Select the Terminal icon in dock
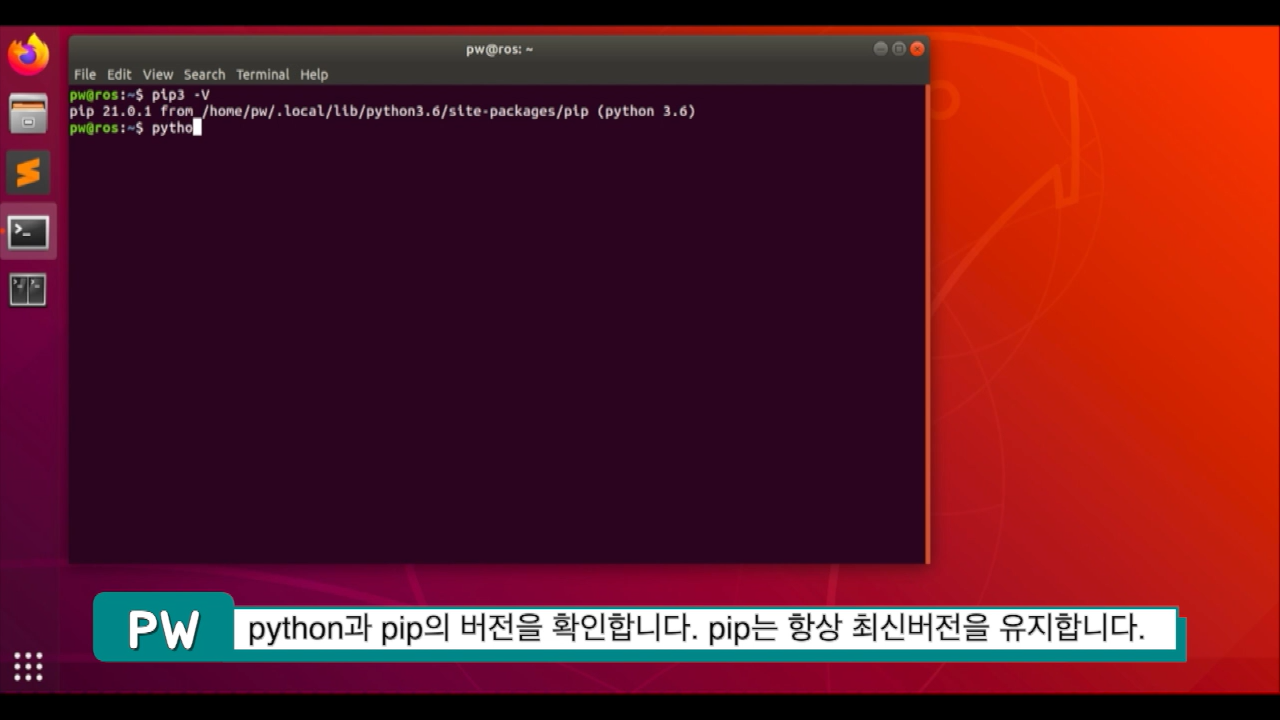Screen dimensions: 1280x720 [x=28, y=232]
